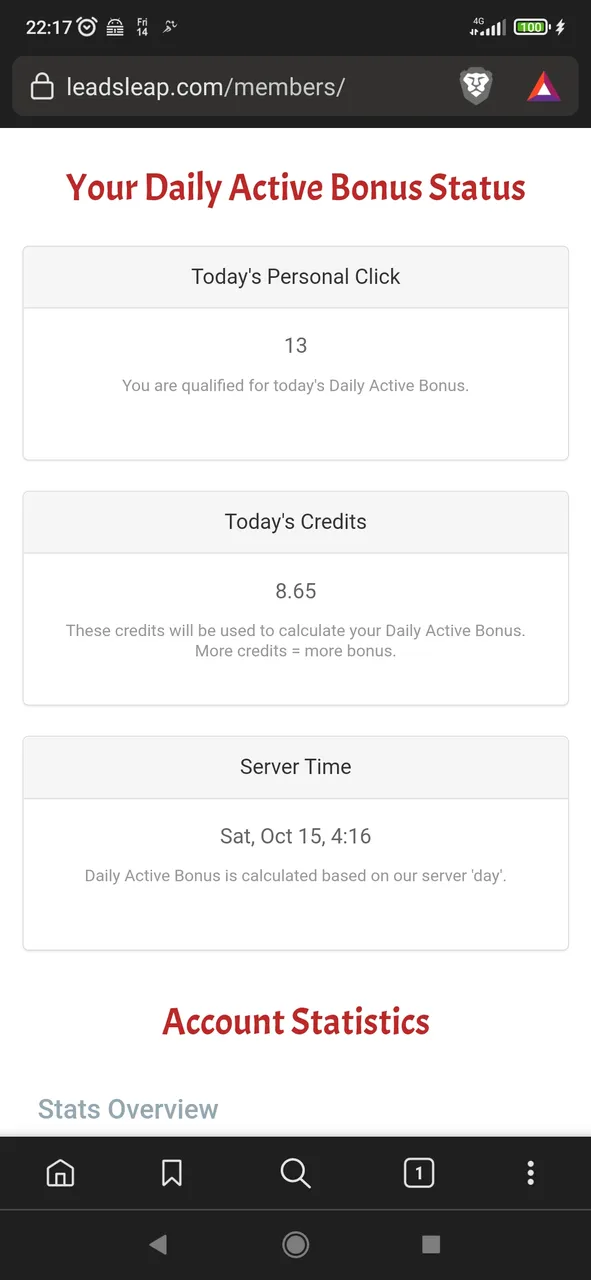Open the bookmarks icon in bottom bar
591x1280 pixels.
[x=172, y=1173]
